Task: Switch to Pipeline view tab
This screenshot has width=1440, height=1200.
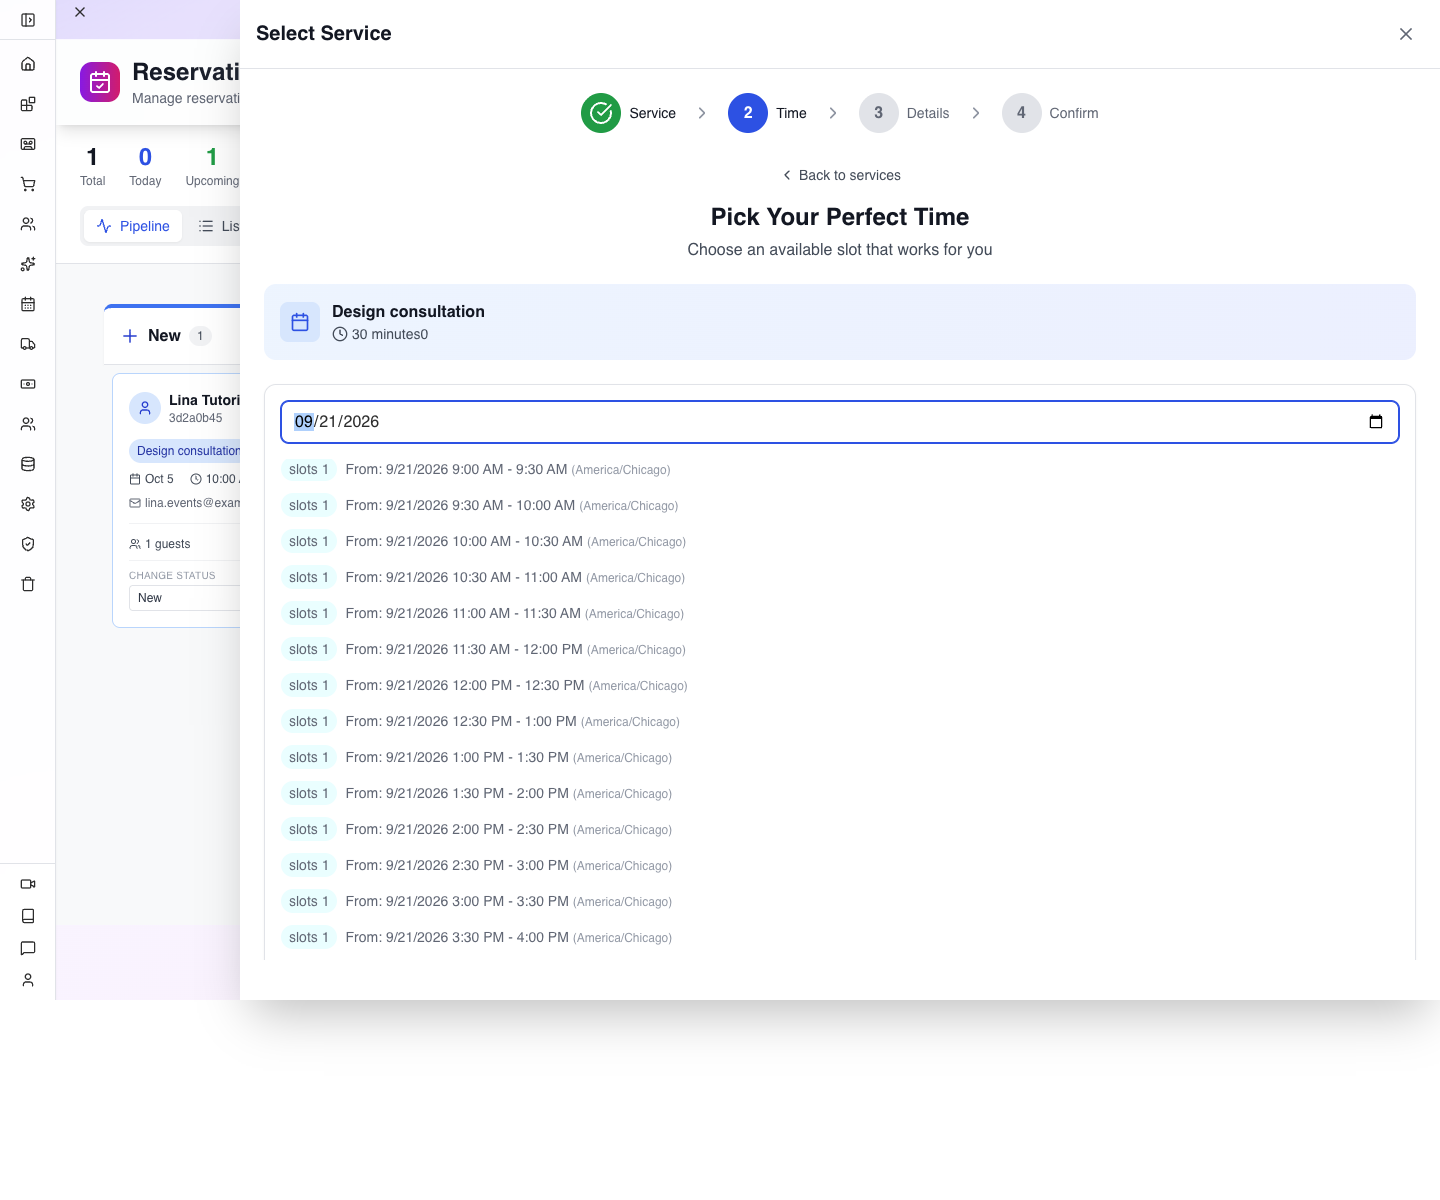Action: point(133,226)
